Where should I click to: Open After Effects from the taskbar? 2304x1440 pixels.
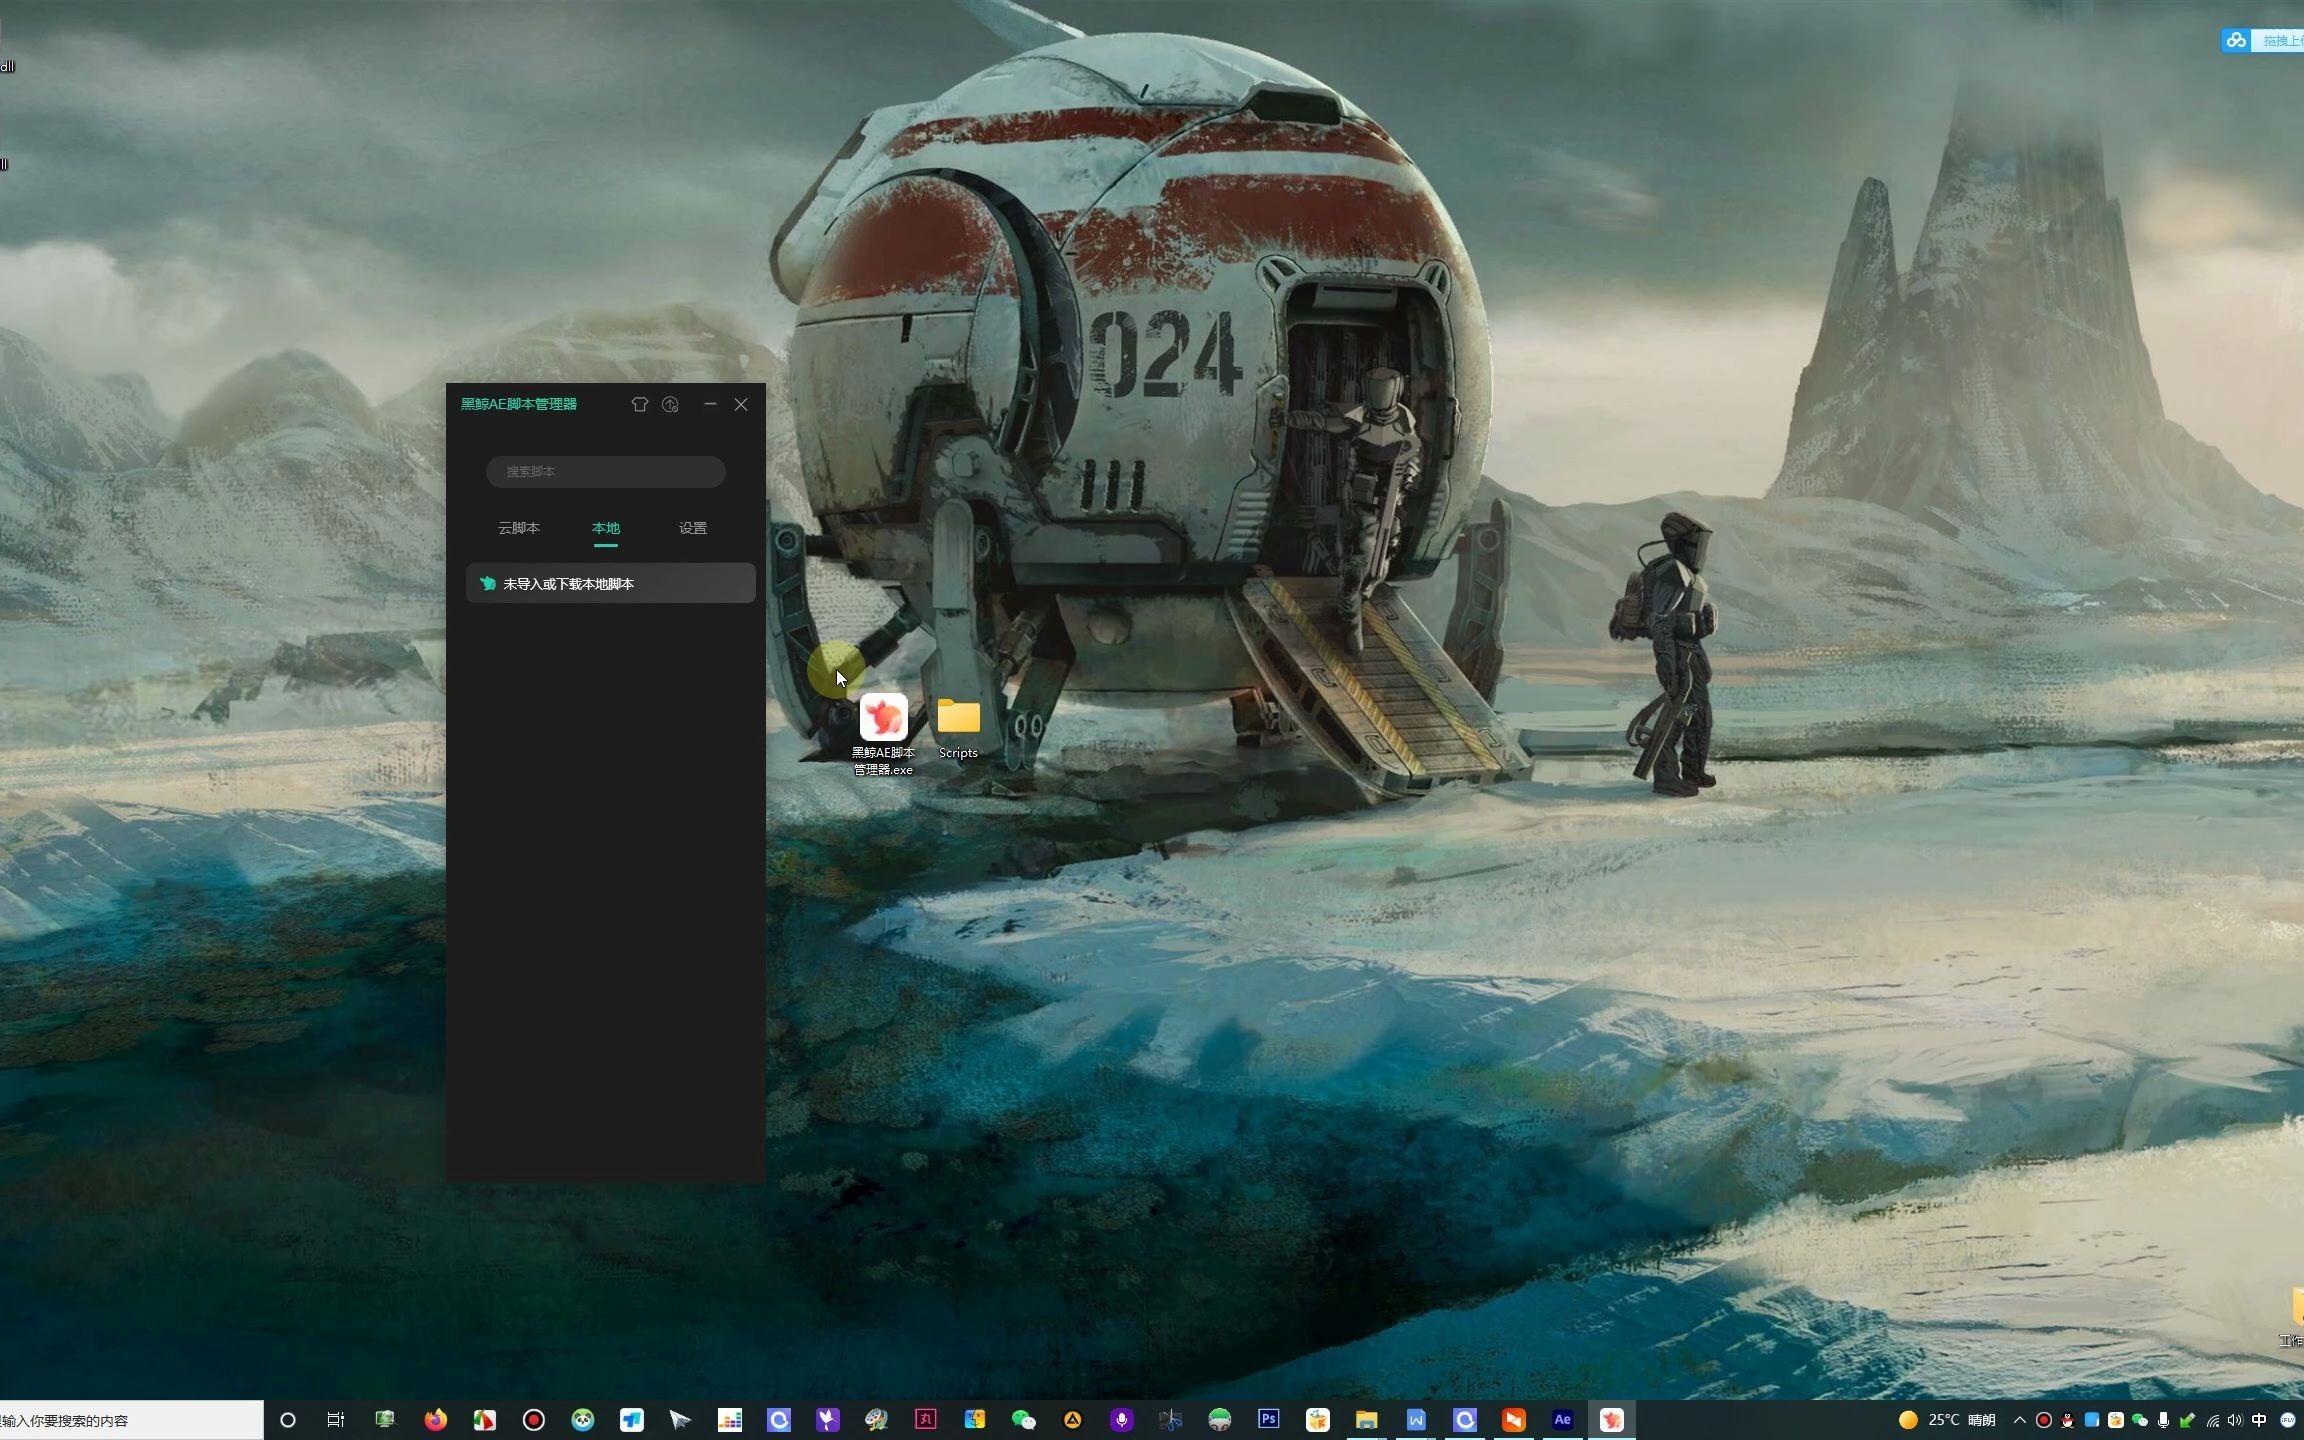point(1562,1419)
